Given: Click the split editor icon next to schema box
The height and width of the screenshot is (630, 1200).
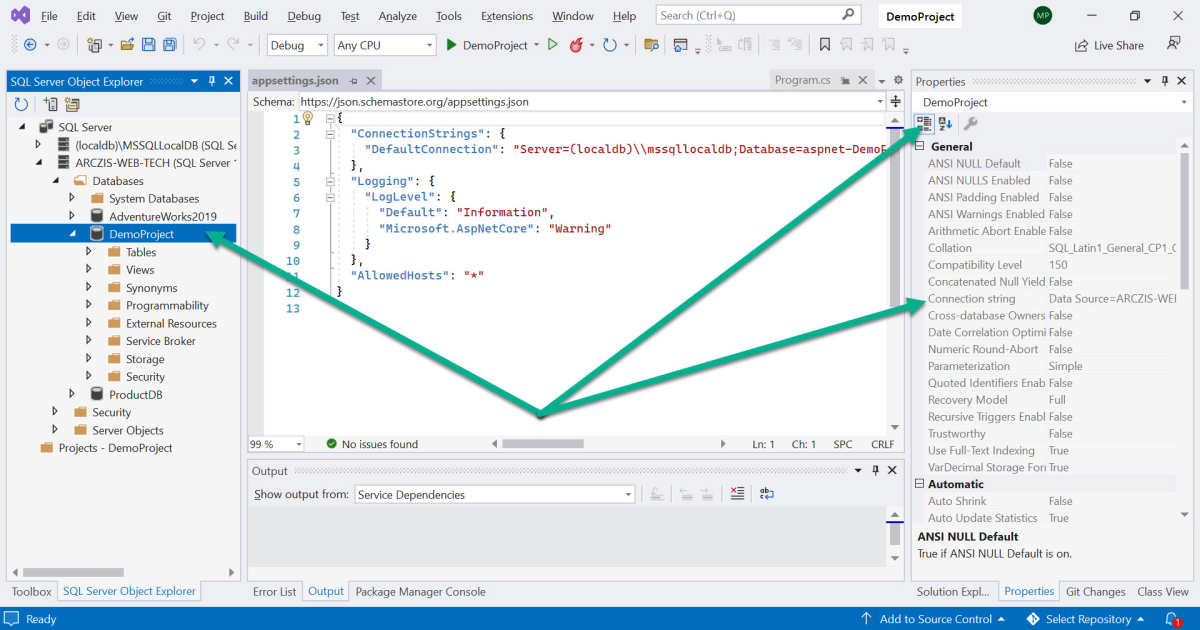Looking at the screenshot, I should 896,101.
